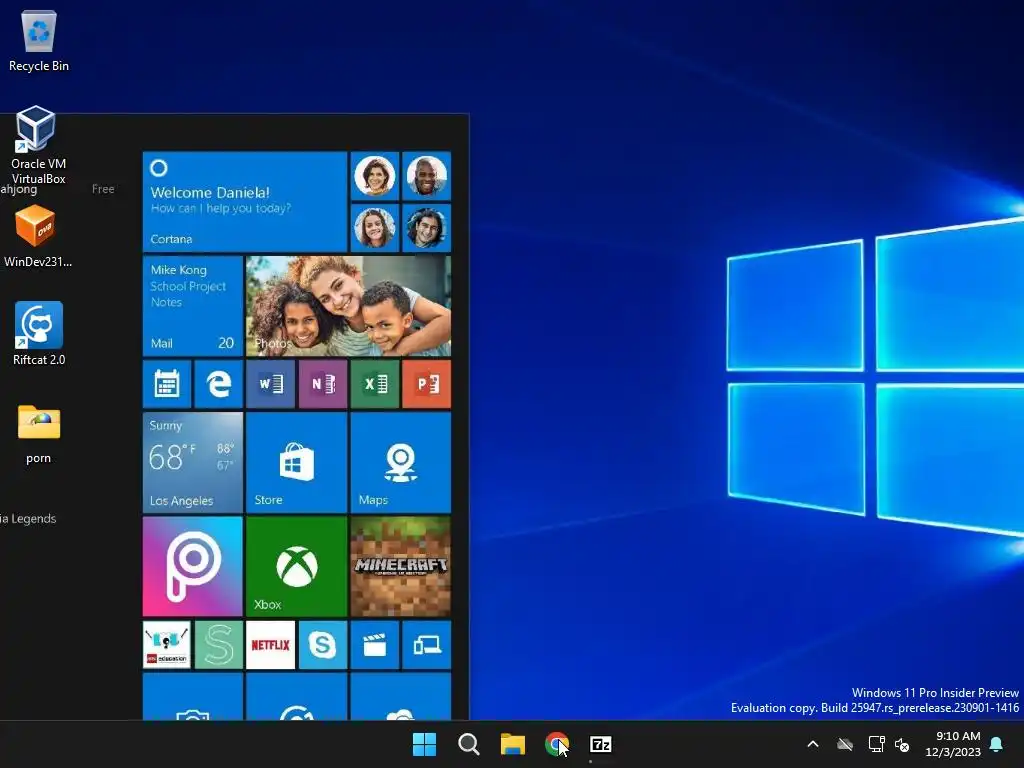Open the Photos tile
Image resolution: width=1024 pixels, height=768 pixels.
(x=349, y=306)
